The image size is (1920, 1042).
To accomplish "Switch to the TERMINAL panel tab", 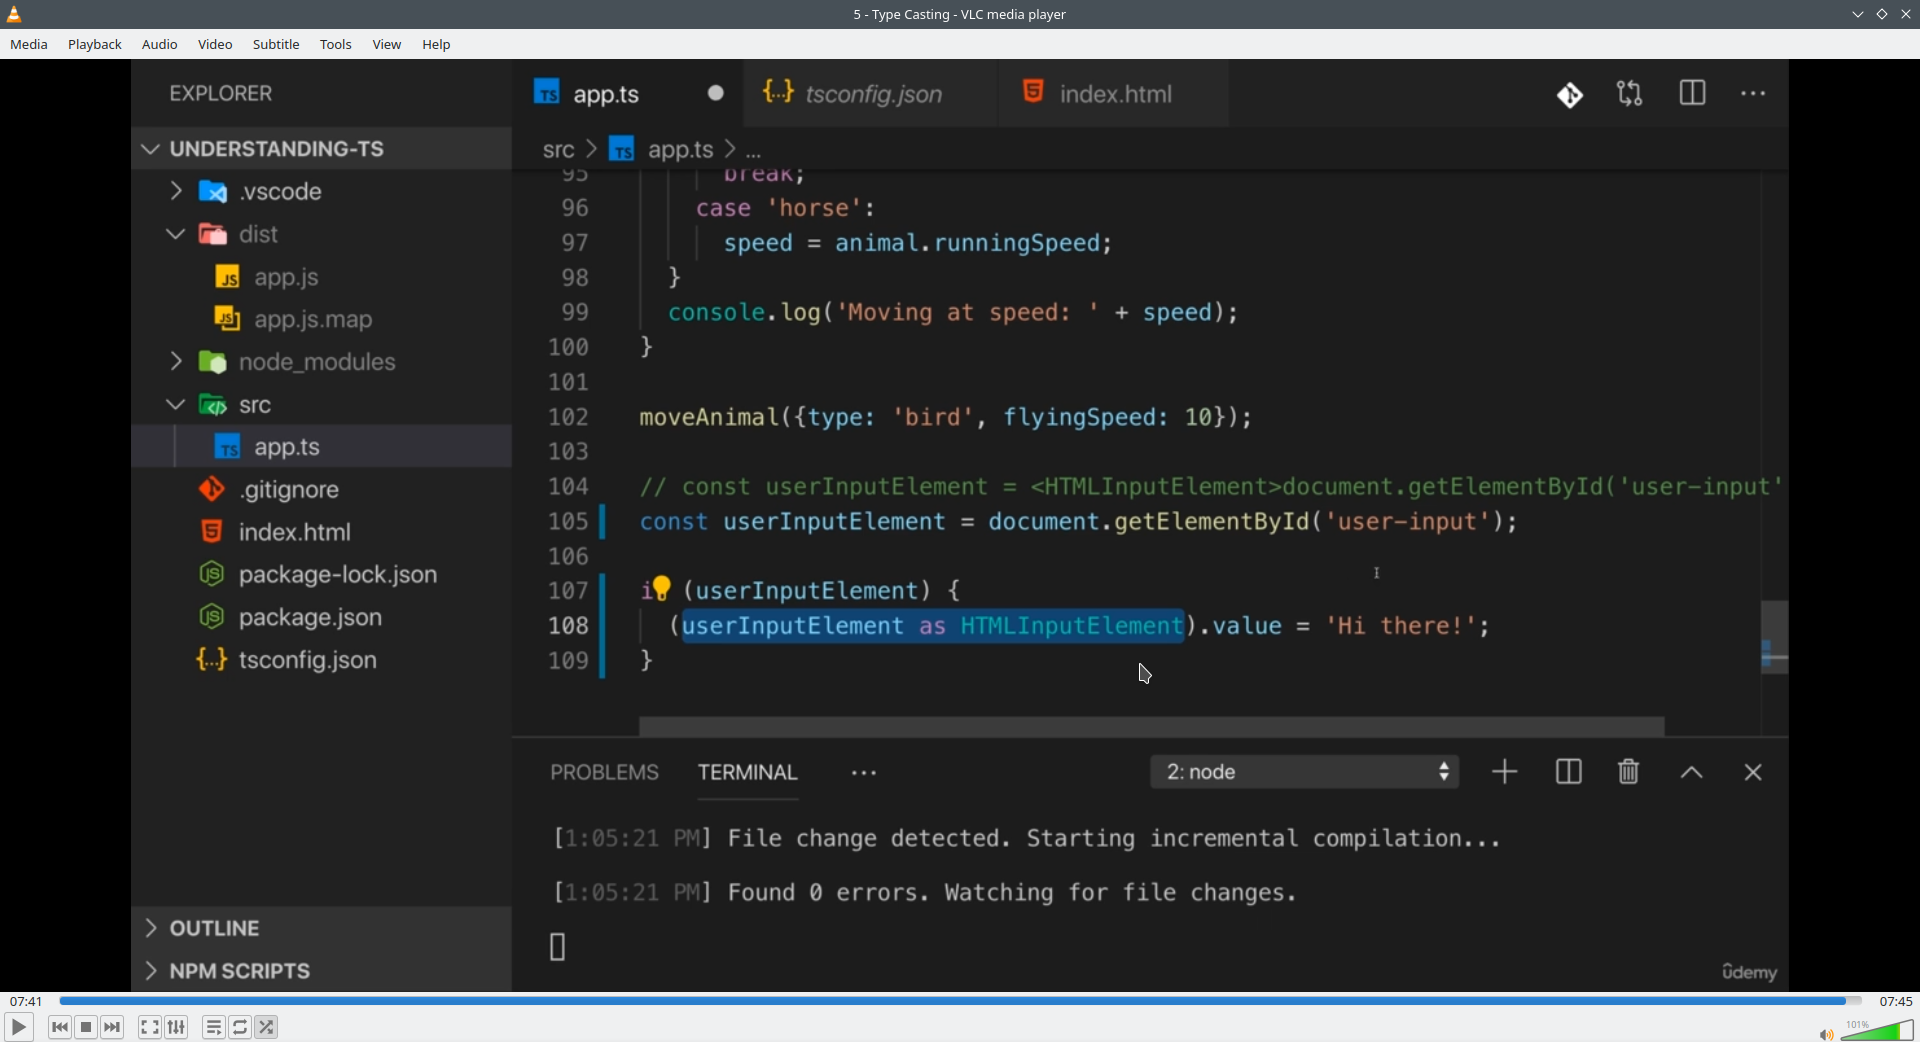I will 748,773.
